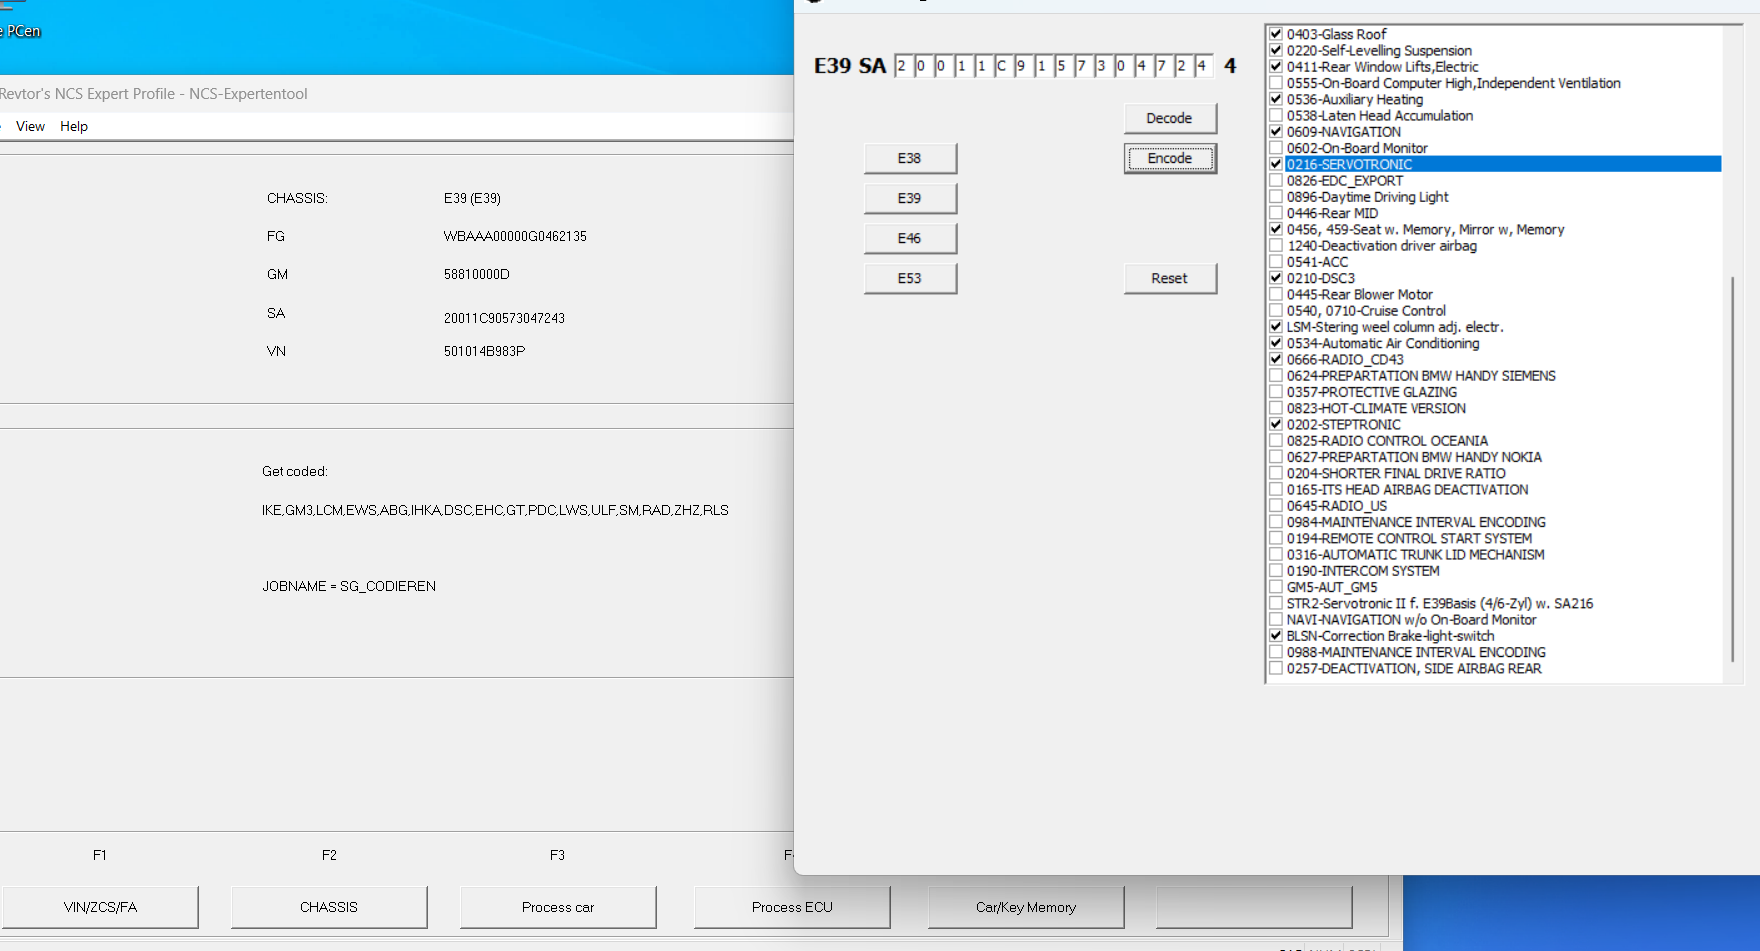Uncheck 0220-Self-Levelling Suspension
This screenshot has width=1760, height=951.
tap(1276, 50)
